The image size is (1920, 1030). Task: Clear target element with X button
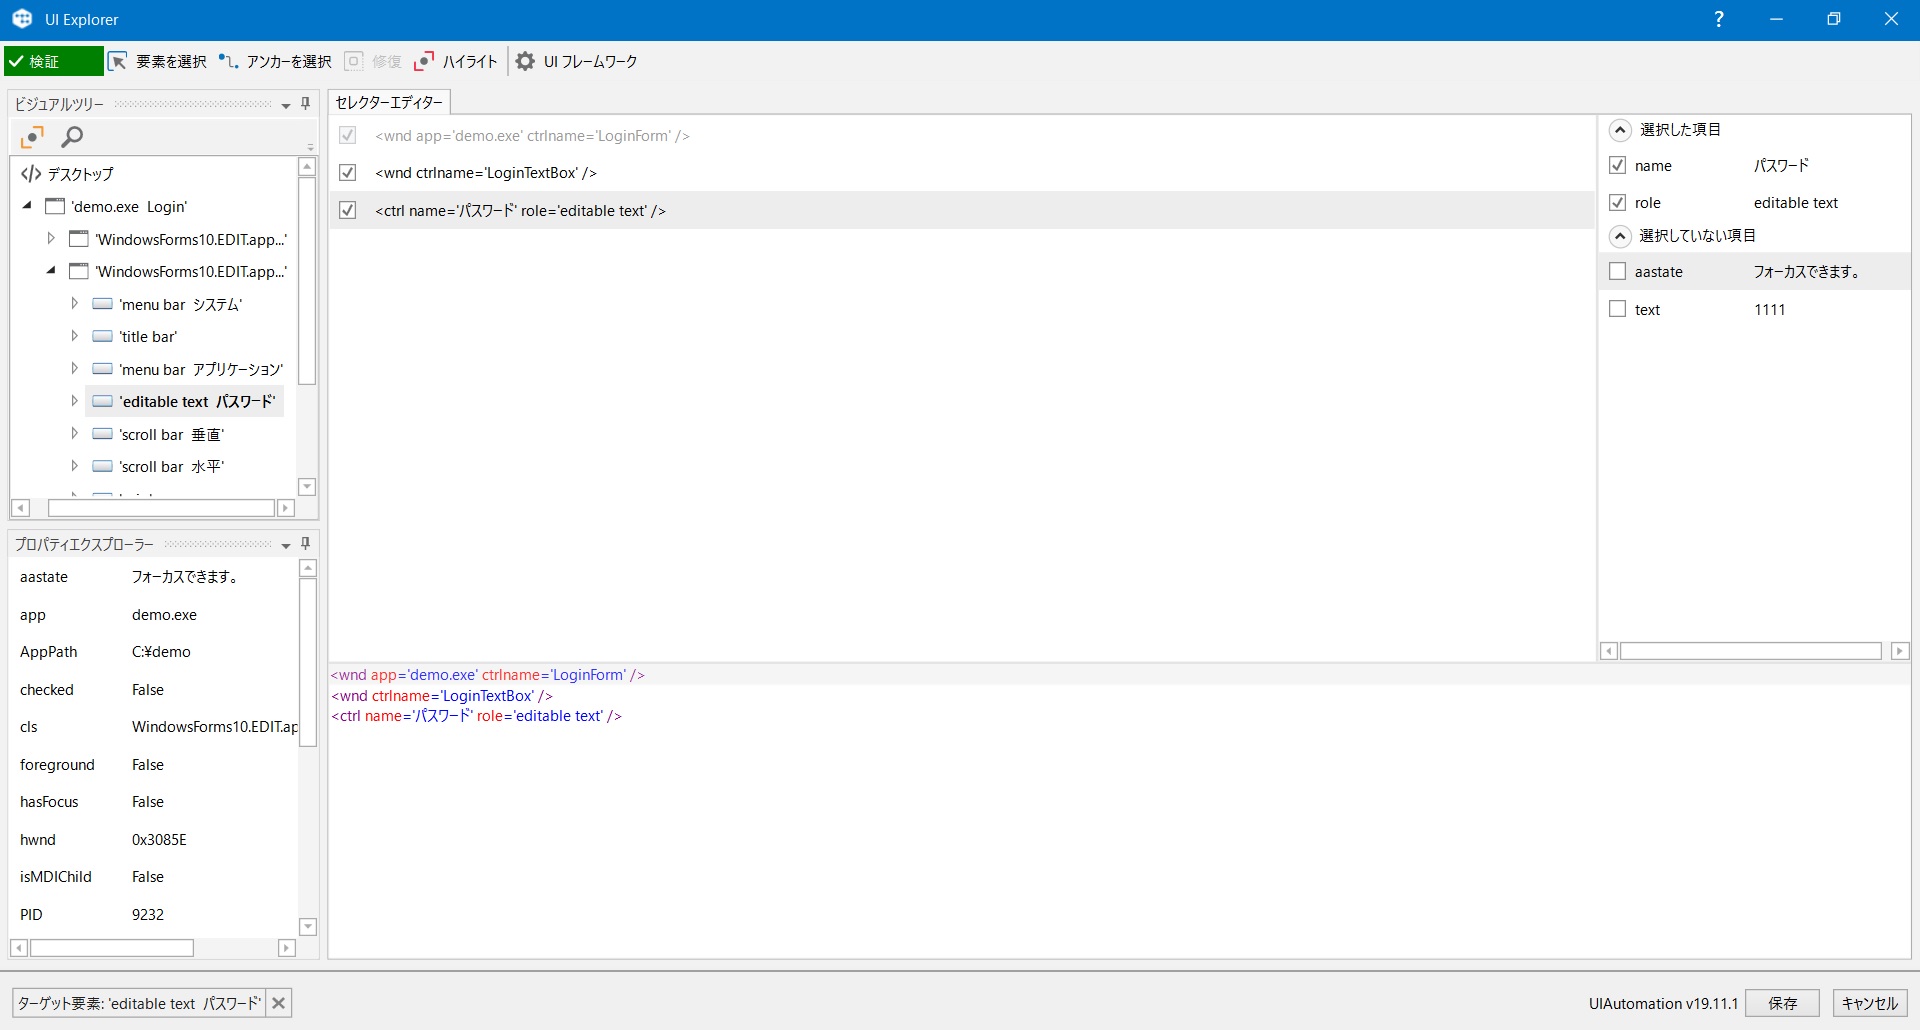click(x=279, y=1003)
